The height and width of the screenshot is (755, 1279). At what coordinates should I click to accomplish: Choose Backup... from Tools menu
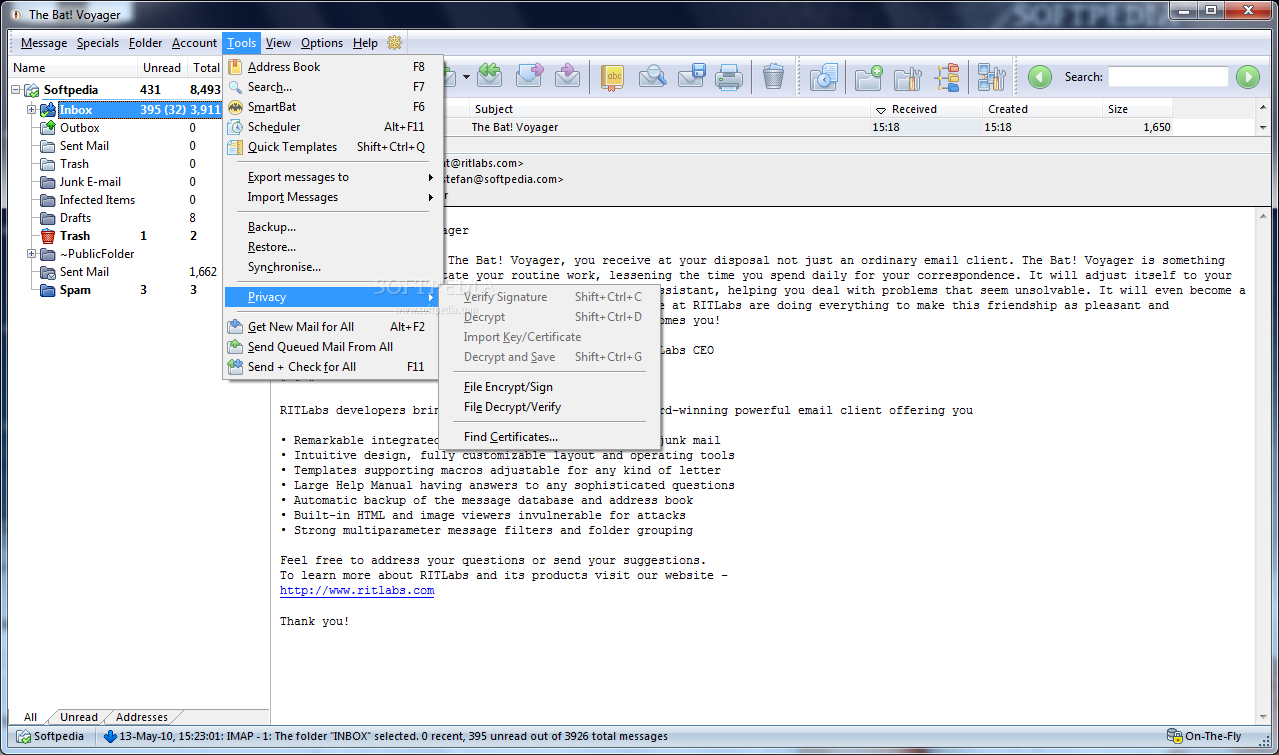(x=331, y=227)
